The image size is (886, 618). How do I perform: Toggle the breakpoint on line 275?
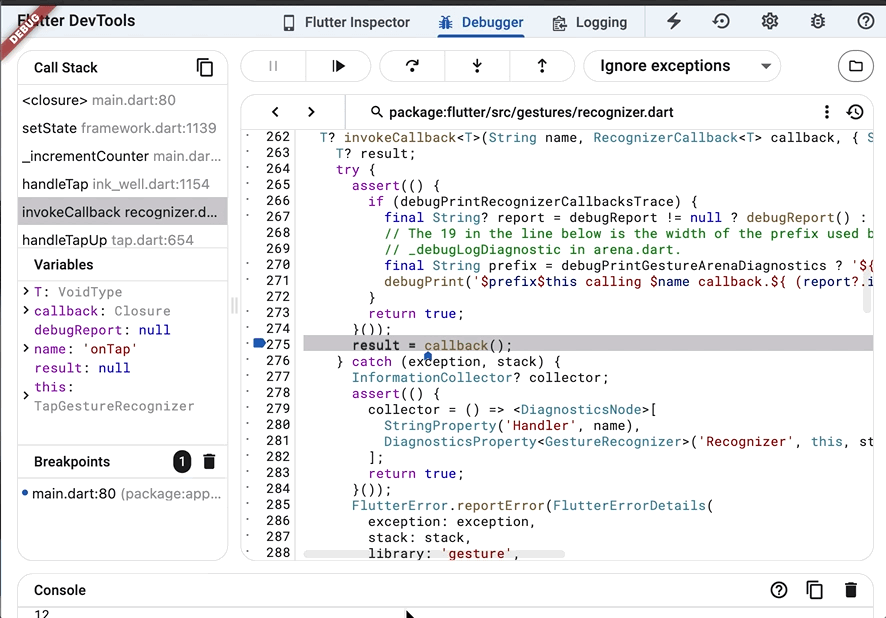tap(259, 343)
